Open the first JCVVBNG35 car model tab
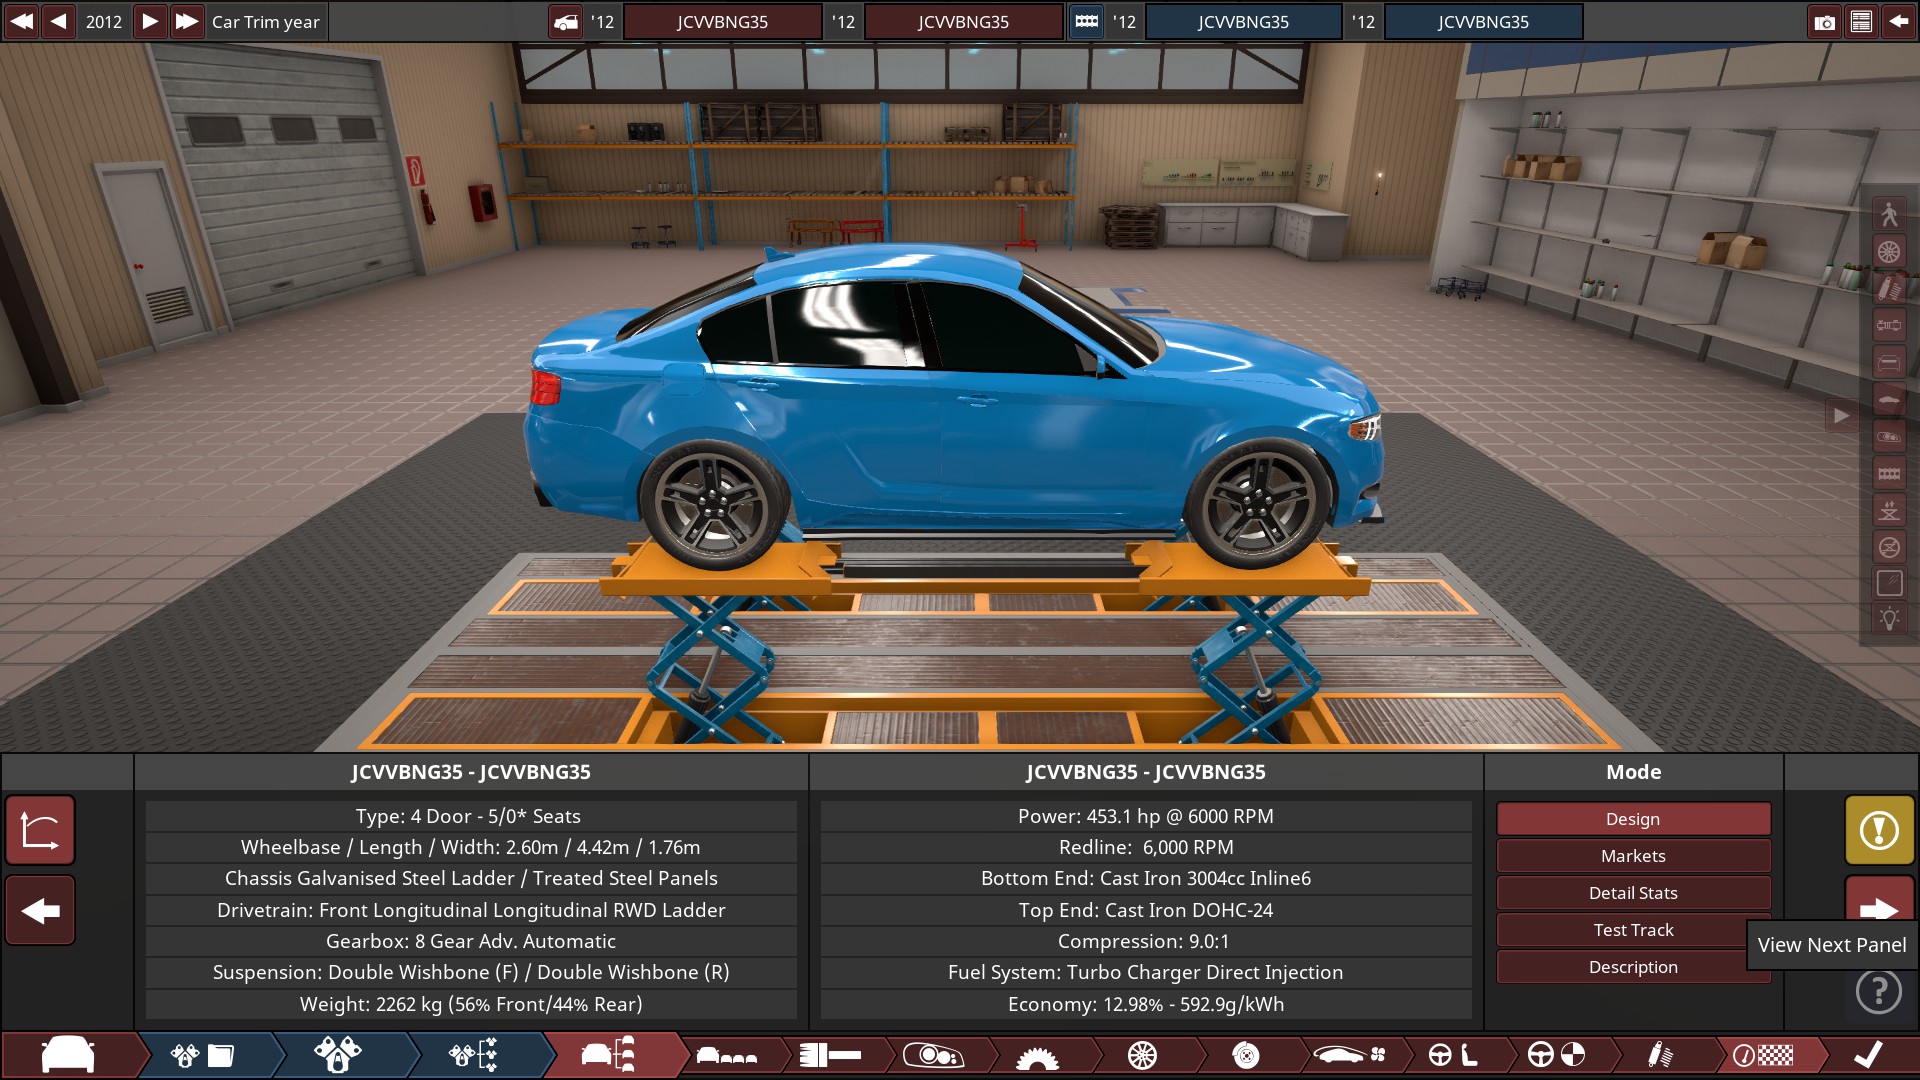The image size is (1920, 1080). point(722,22)
